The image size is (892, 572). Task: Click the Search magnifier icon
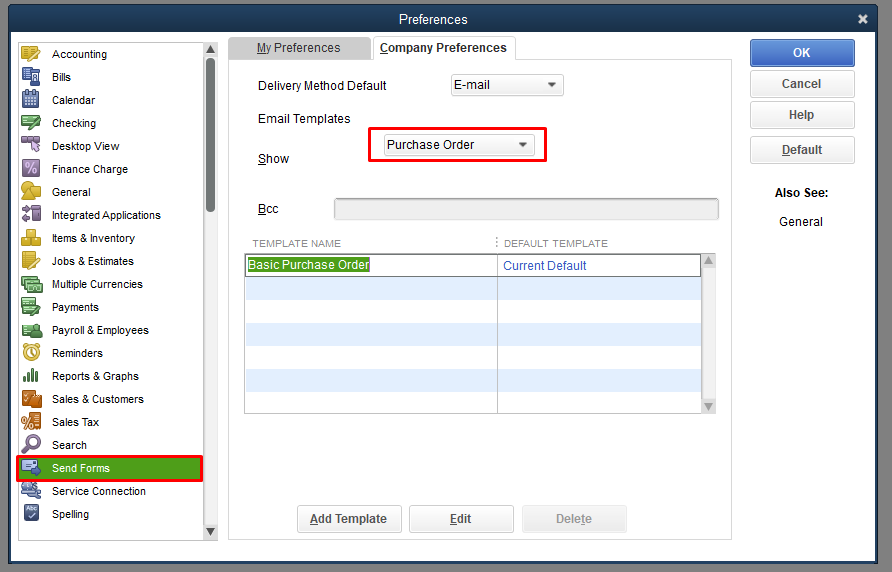31,444
